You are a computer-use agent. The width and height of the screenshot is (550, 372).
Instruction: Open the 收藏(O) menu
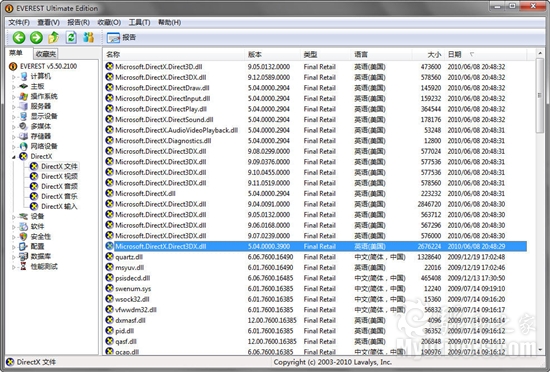(x=109, y=22)
